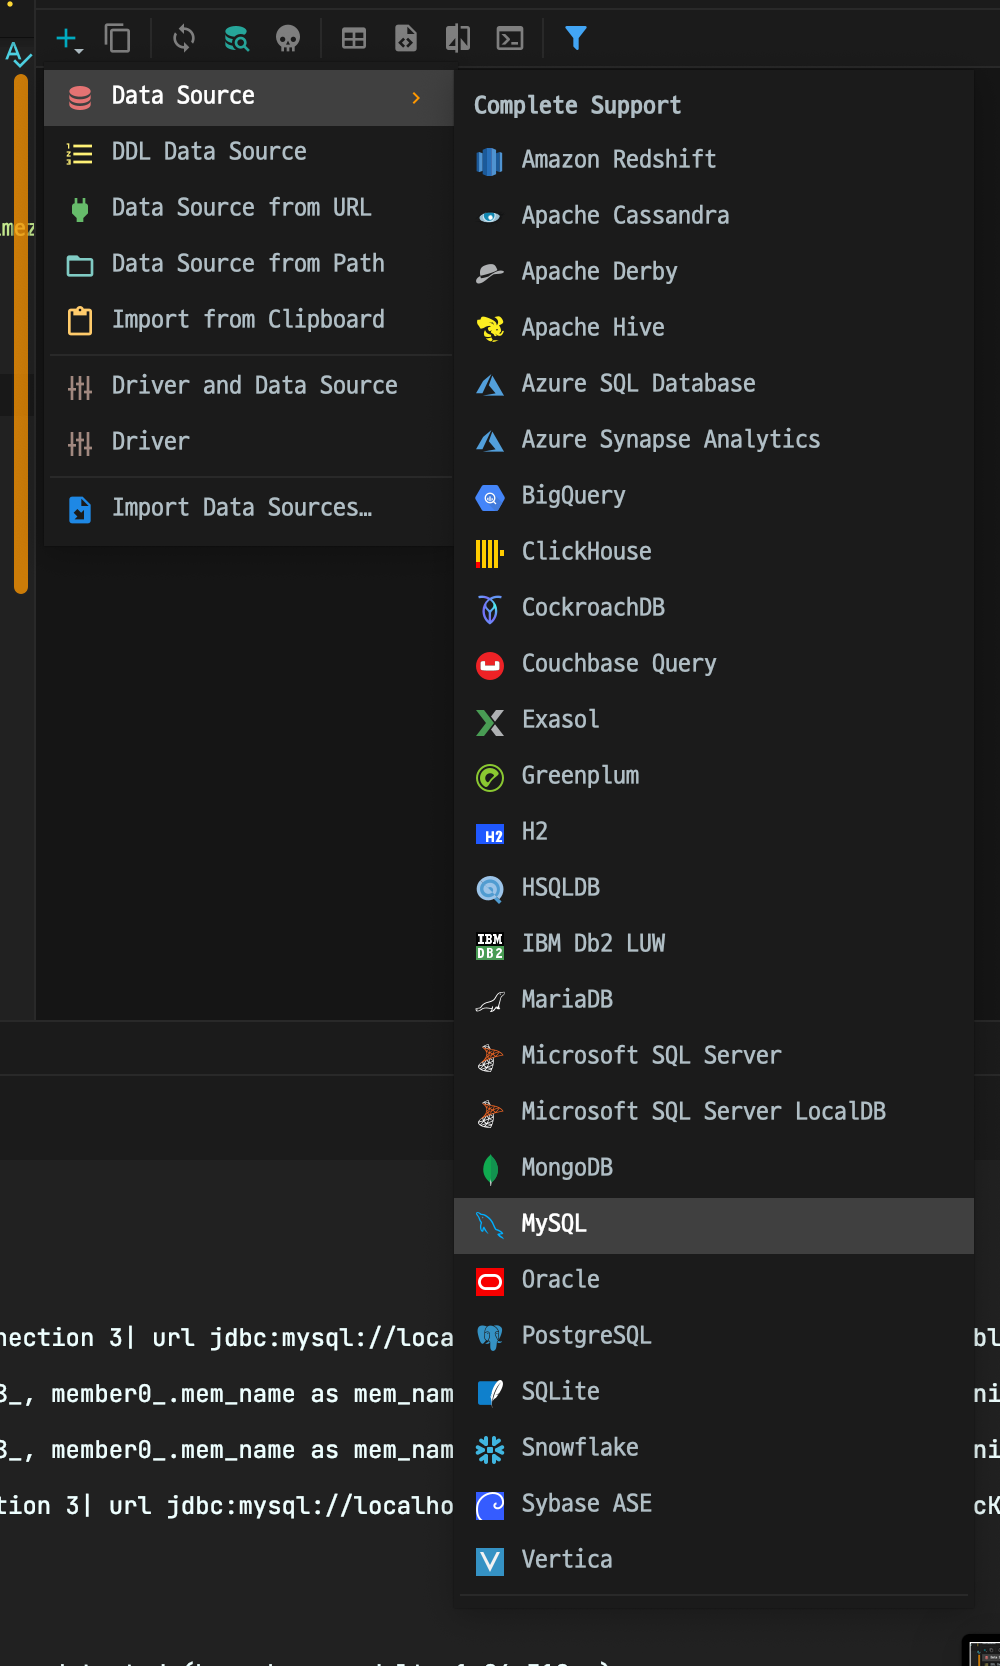The height and width of the screenshot is (1666, 1000).
Task: Select SQLite data source
Action: pyautogui.click(x=714, y=1393)
